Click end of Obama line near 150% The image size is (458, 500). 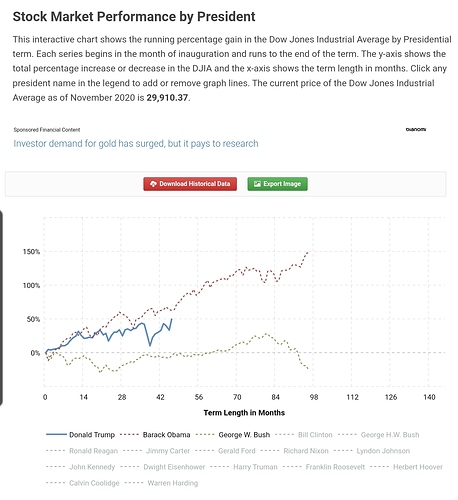coord(308,252)
